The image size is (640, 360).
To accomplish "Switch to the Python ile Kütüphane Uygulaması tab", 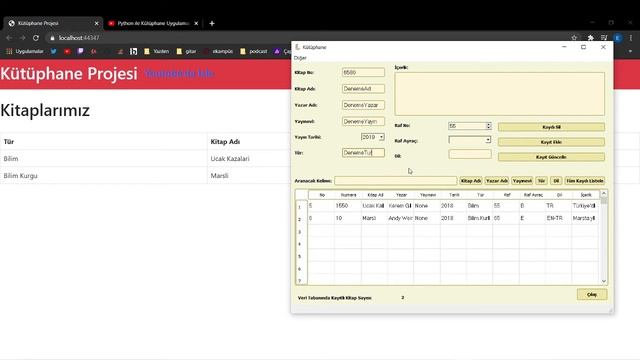I will [152, 23].
